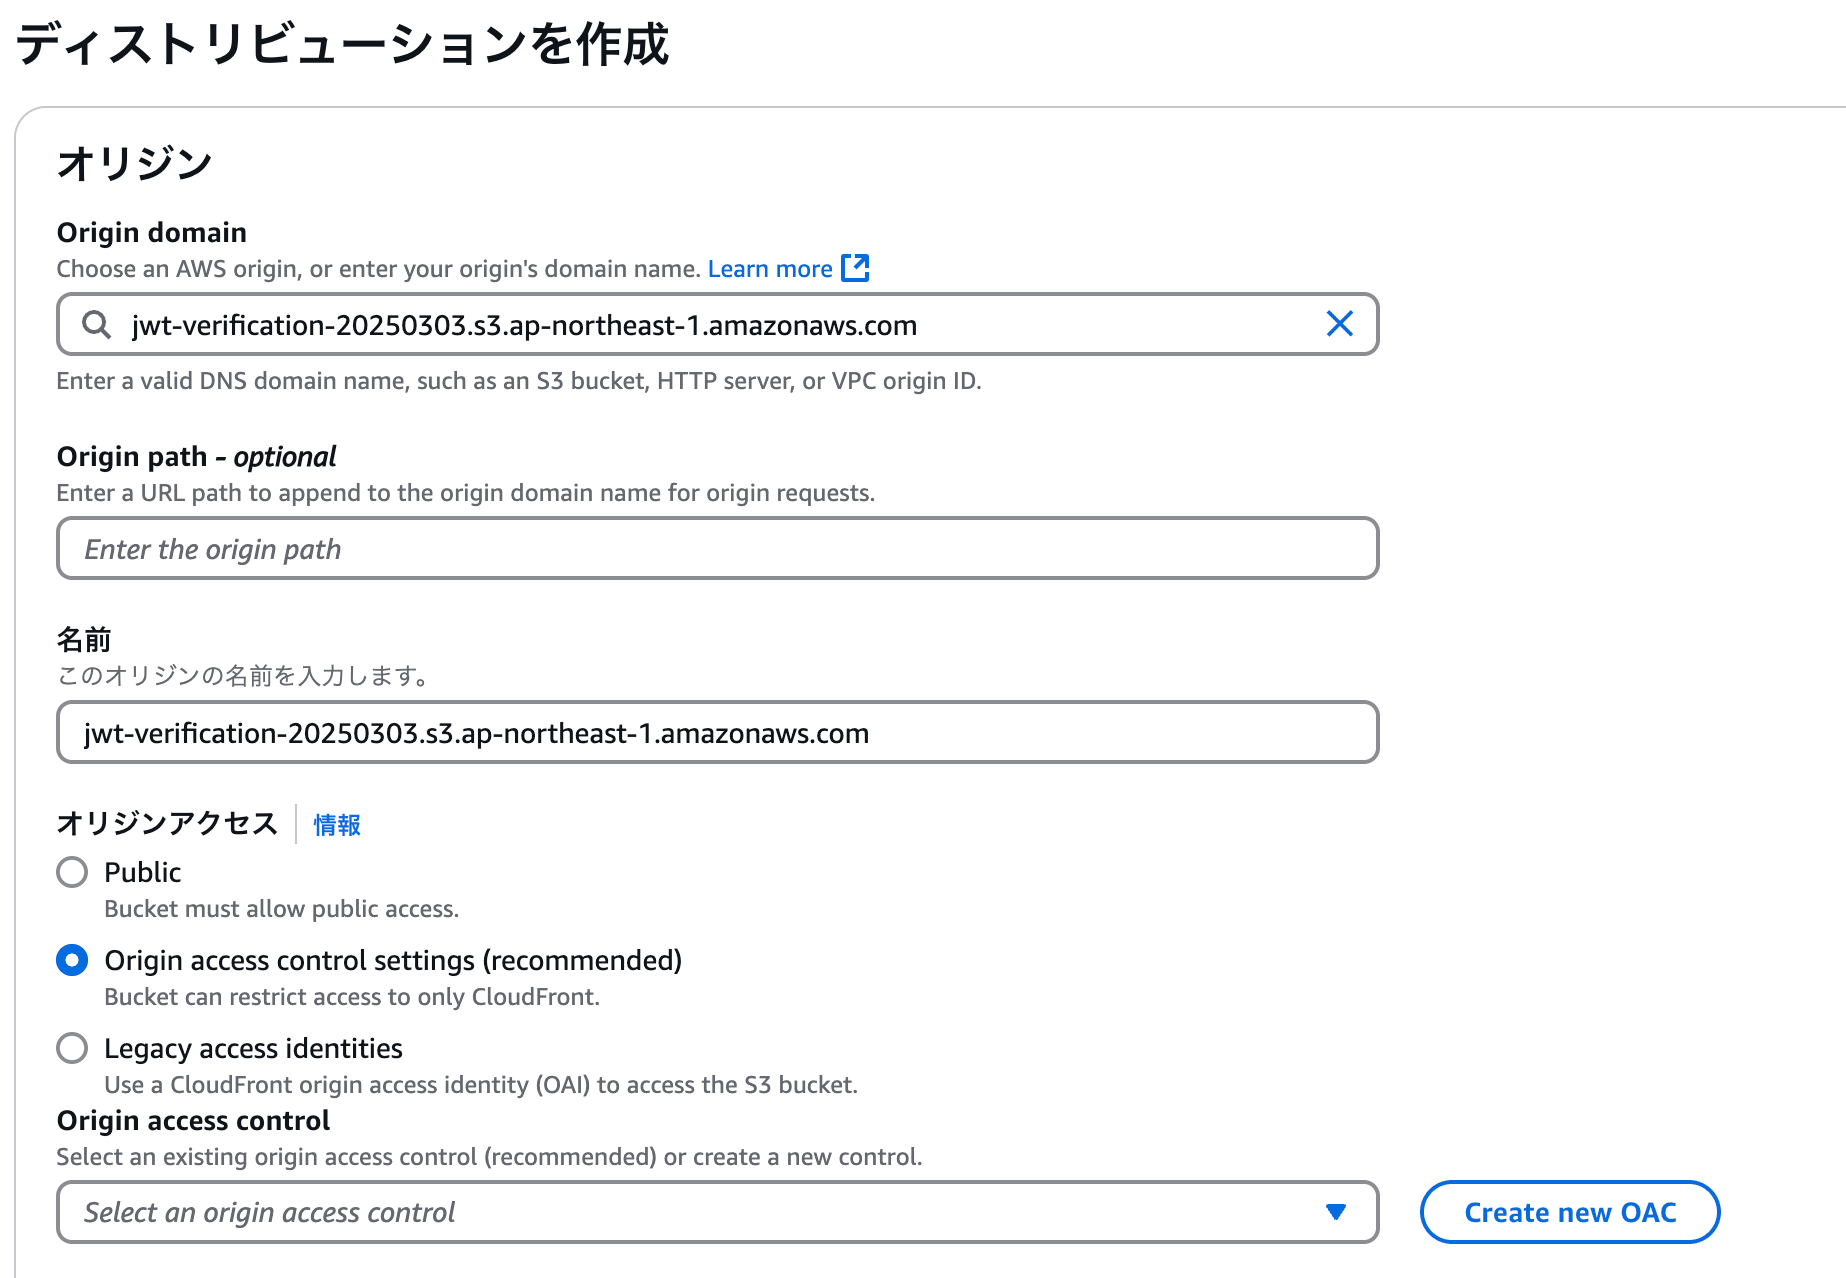
Task: Click 'Use a CloudFront origin access identity' text
Action: [x=481, y=1085]
